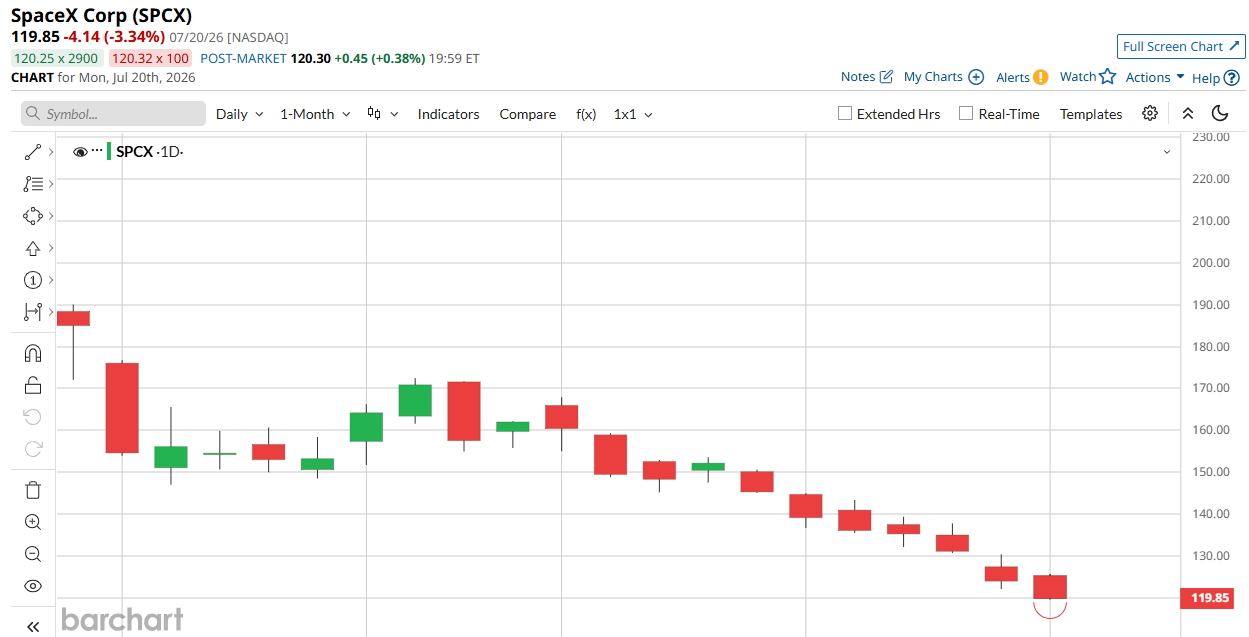Click the lock drawings icon

32,385
